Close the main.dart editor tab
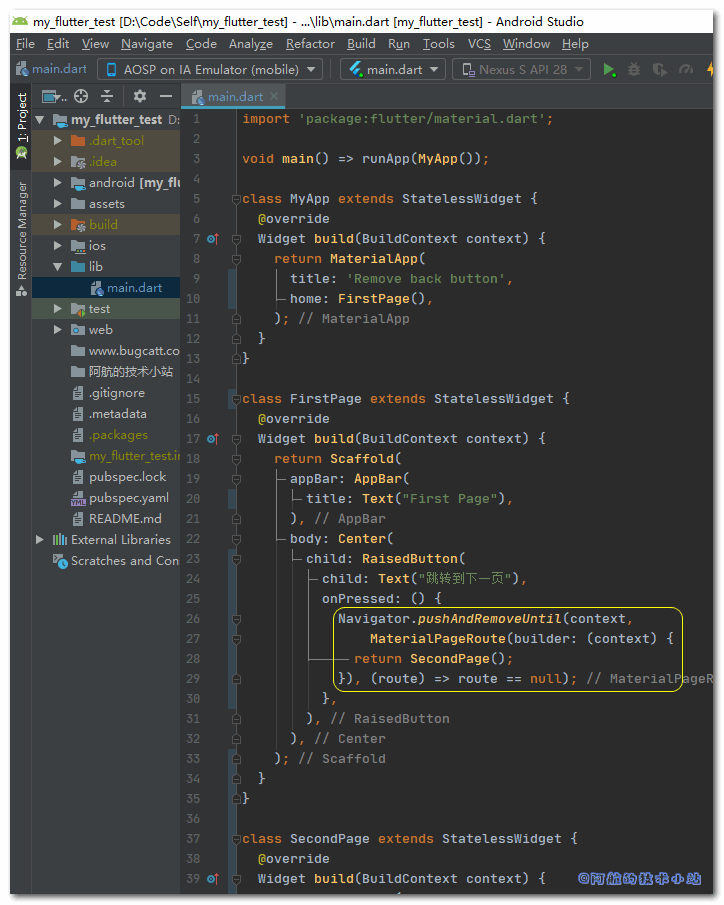The height and width of the screenshot is (905, 724). [274, 96]
